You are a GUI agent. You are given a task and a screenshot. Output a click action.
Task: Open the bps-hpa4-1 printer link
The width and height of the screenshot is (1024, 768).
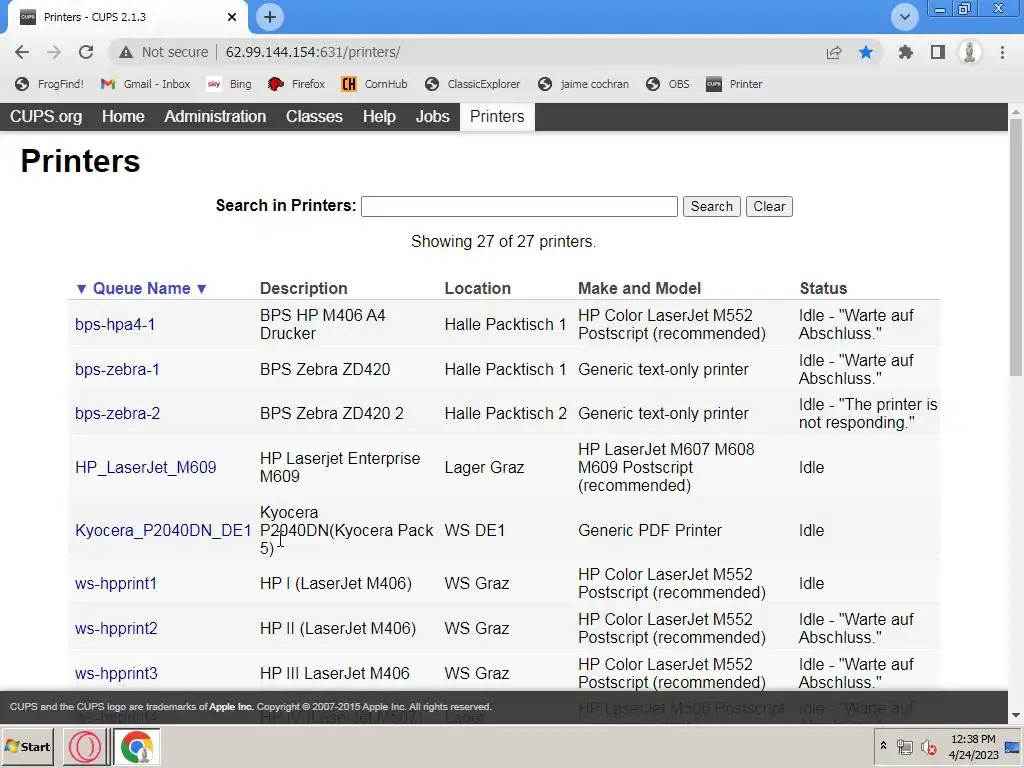[x=115, y=325]
